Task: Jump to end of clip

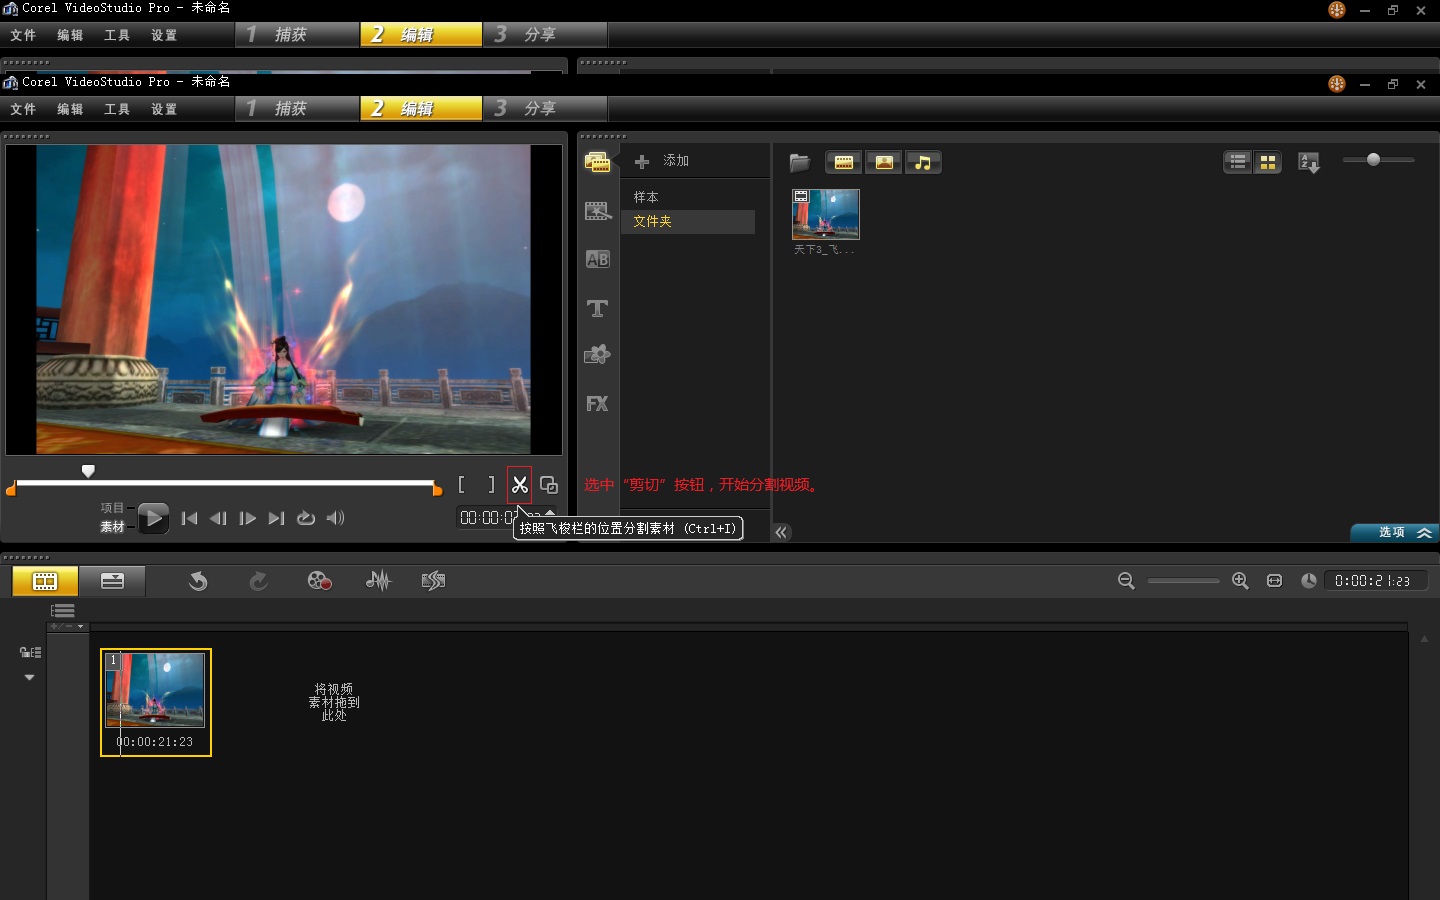Action: (277, 518)
